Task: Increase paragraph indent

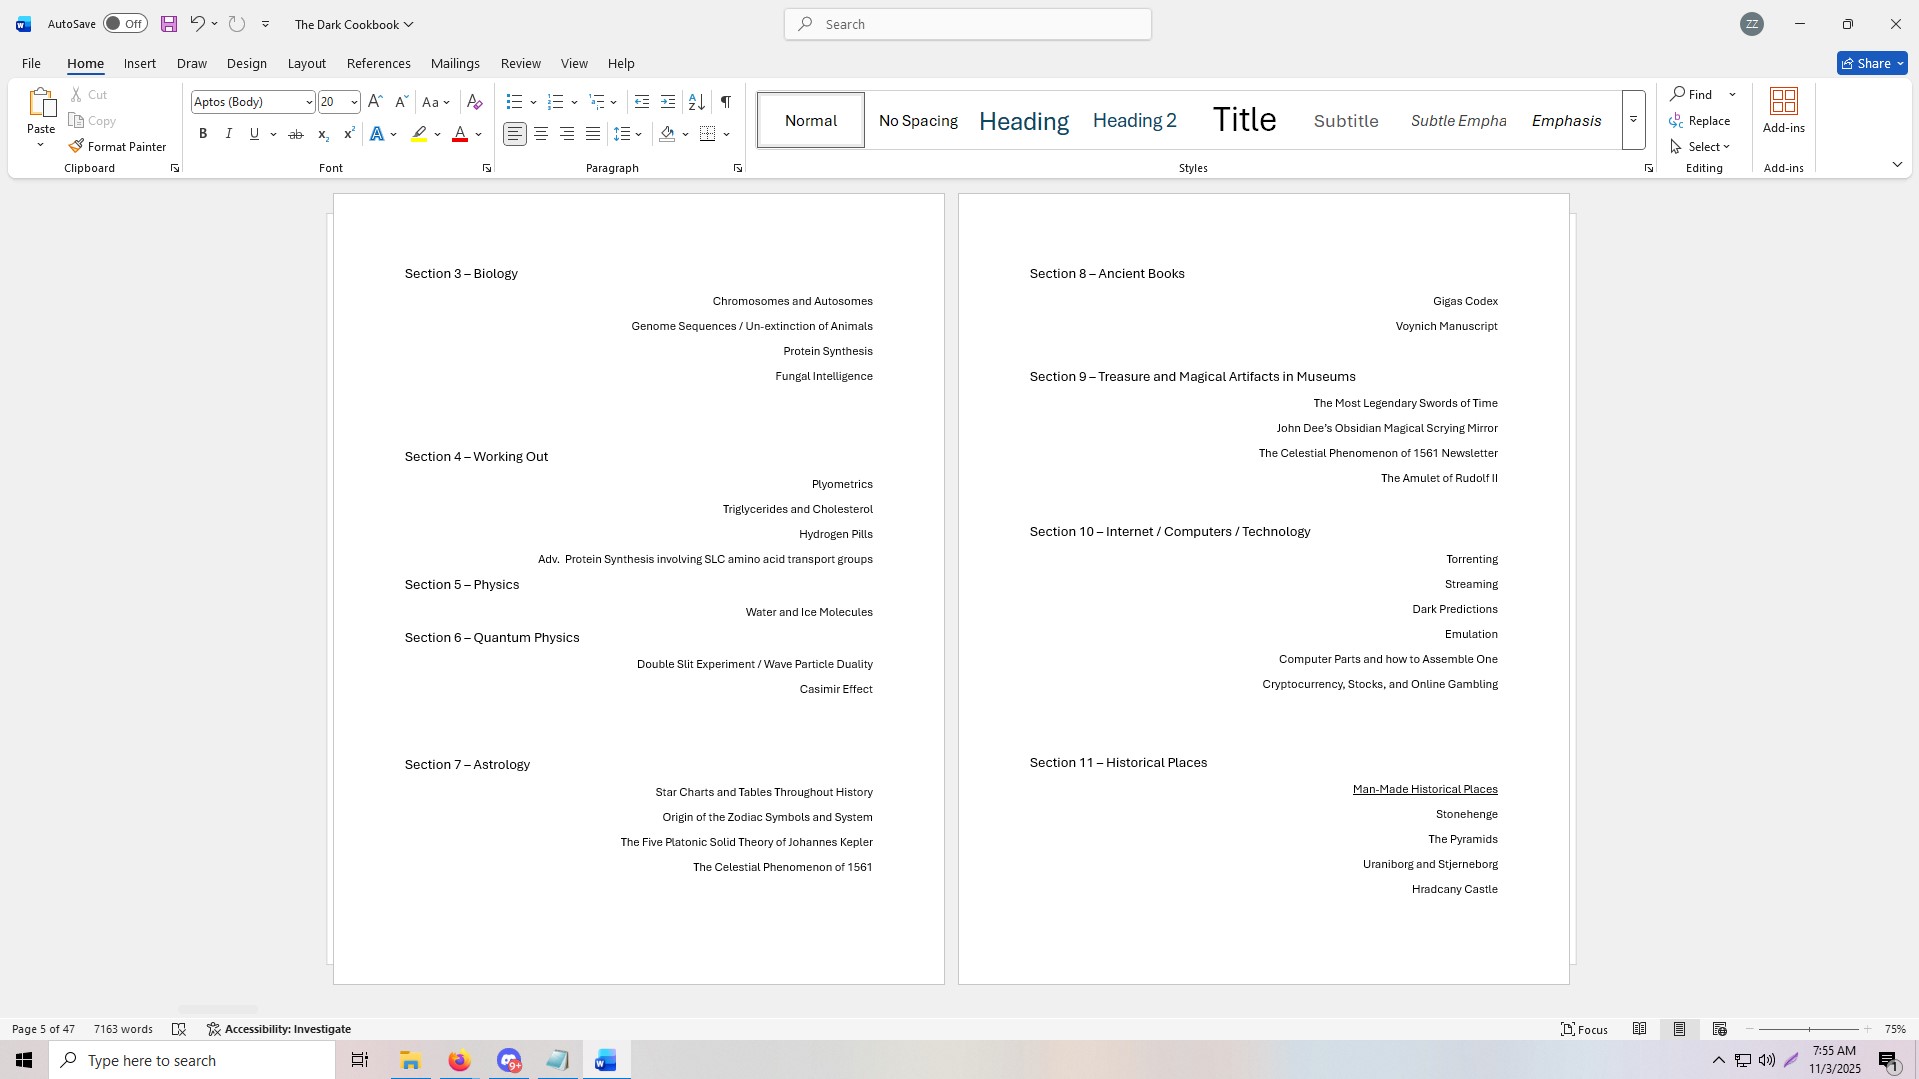Action: (668, 102)
